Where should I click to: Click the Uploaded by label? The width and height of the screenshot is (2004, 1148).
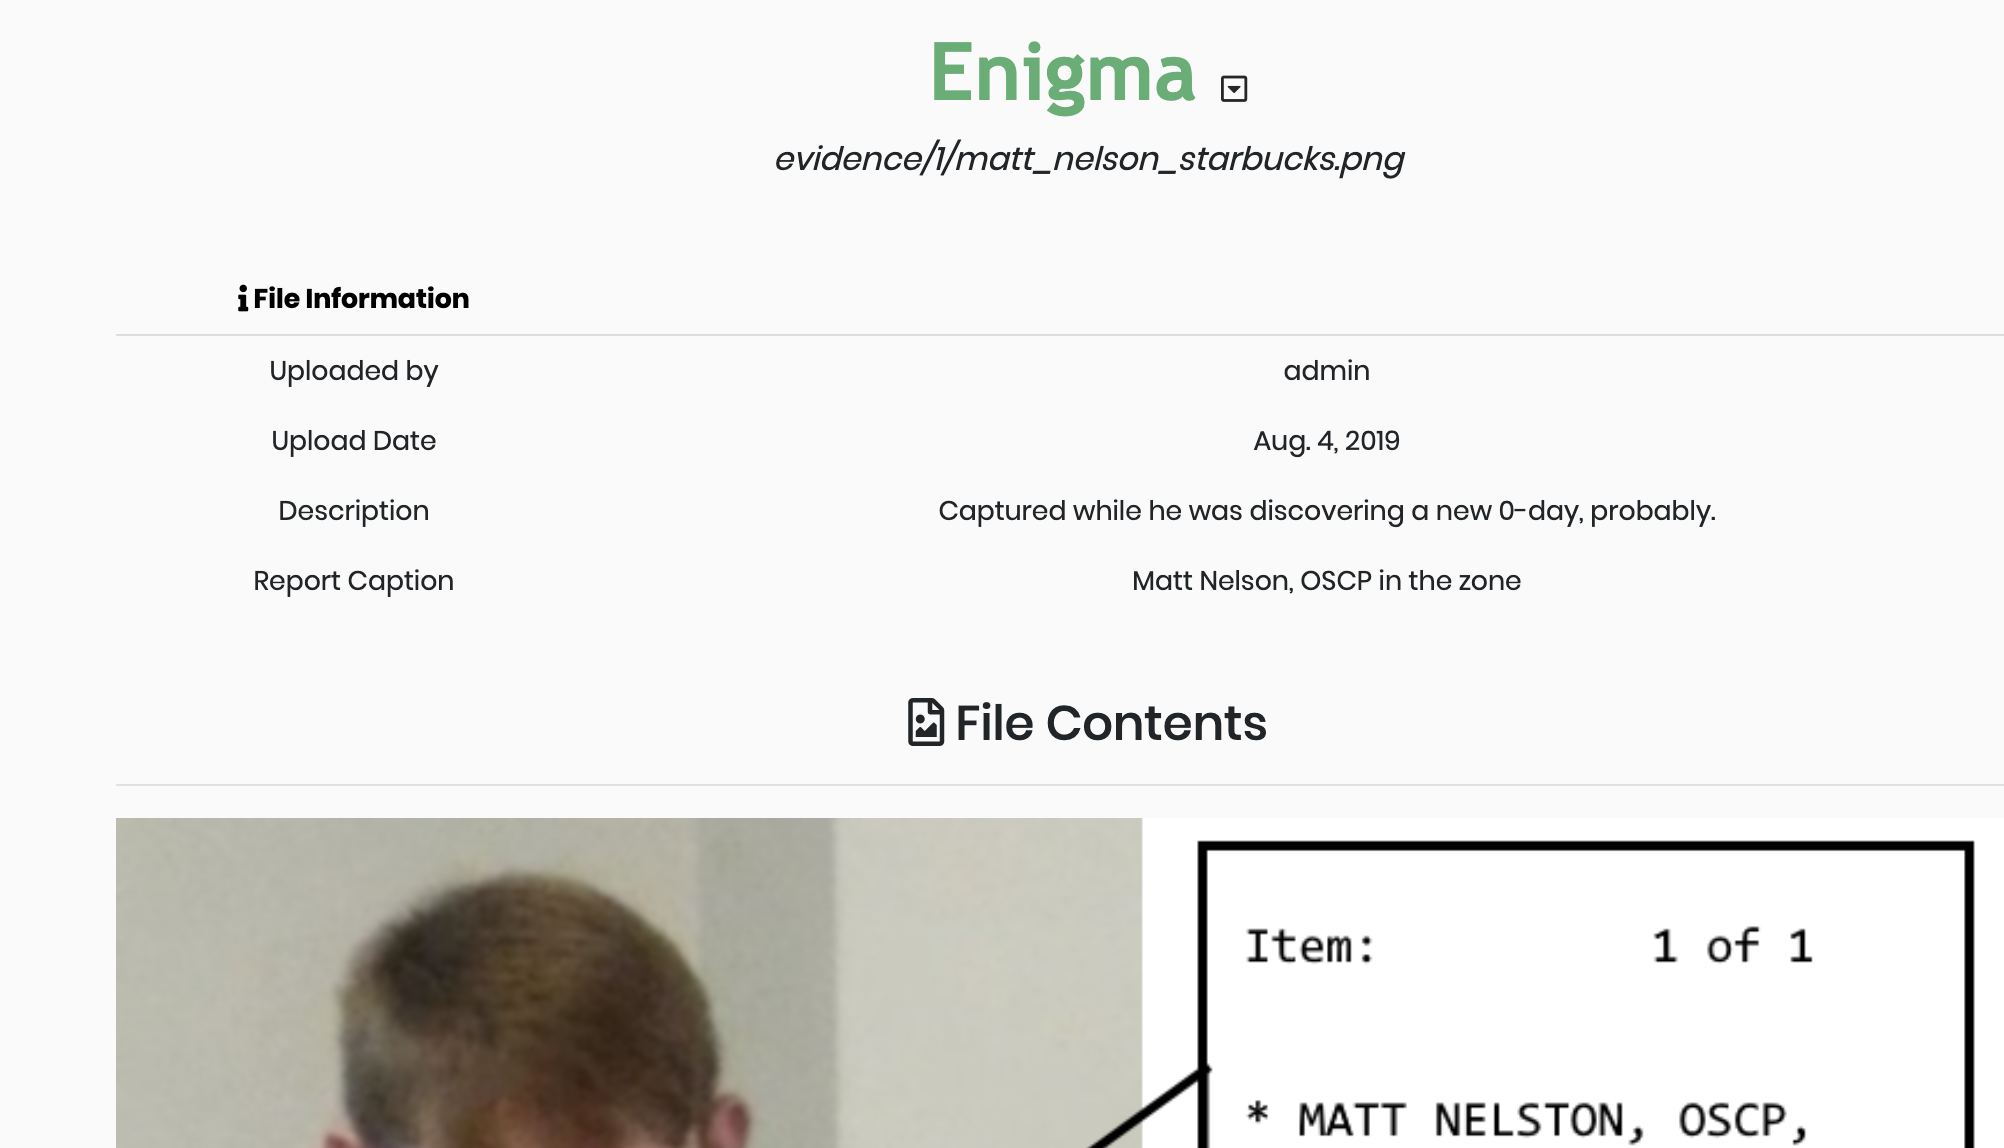pos(353,371)
